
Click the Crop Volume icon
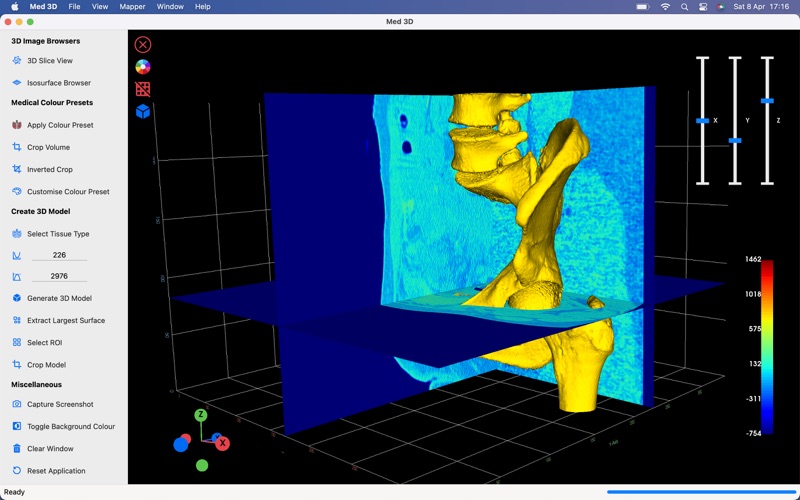click(x=17, y=147)
